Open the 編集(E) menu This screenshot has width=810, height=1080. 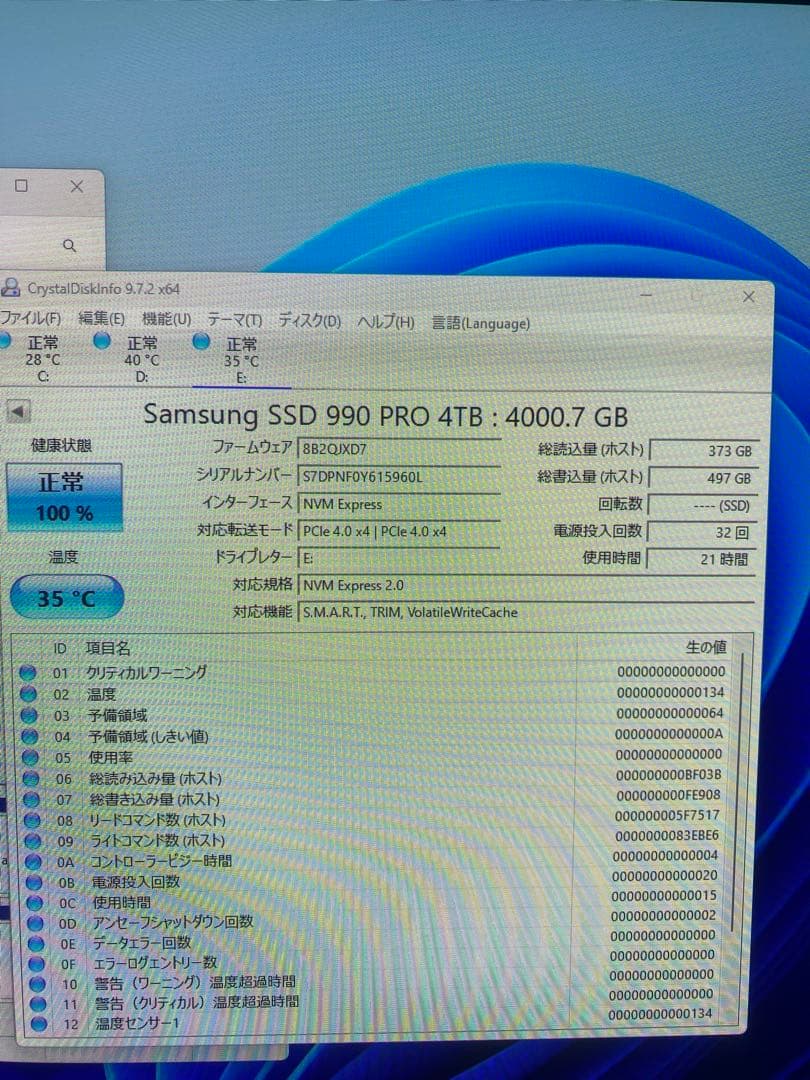pos(101,320)
